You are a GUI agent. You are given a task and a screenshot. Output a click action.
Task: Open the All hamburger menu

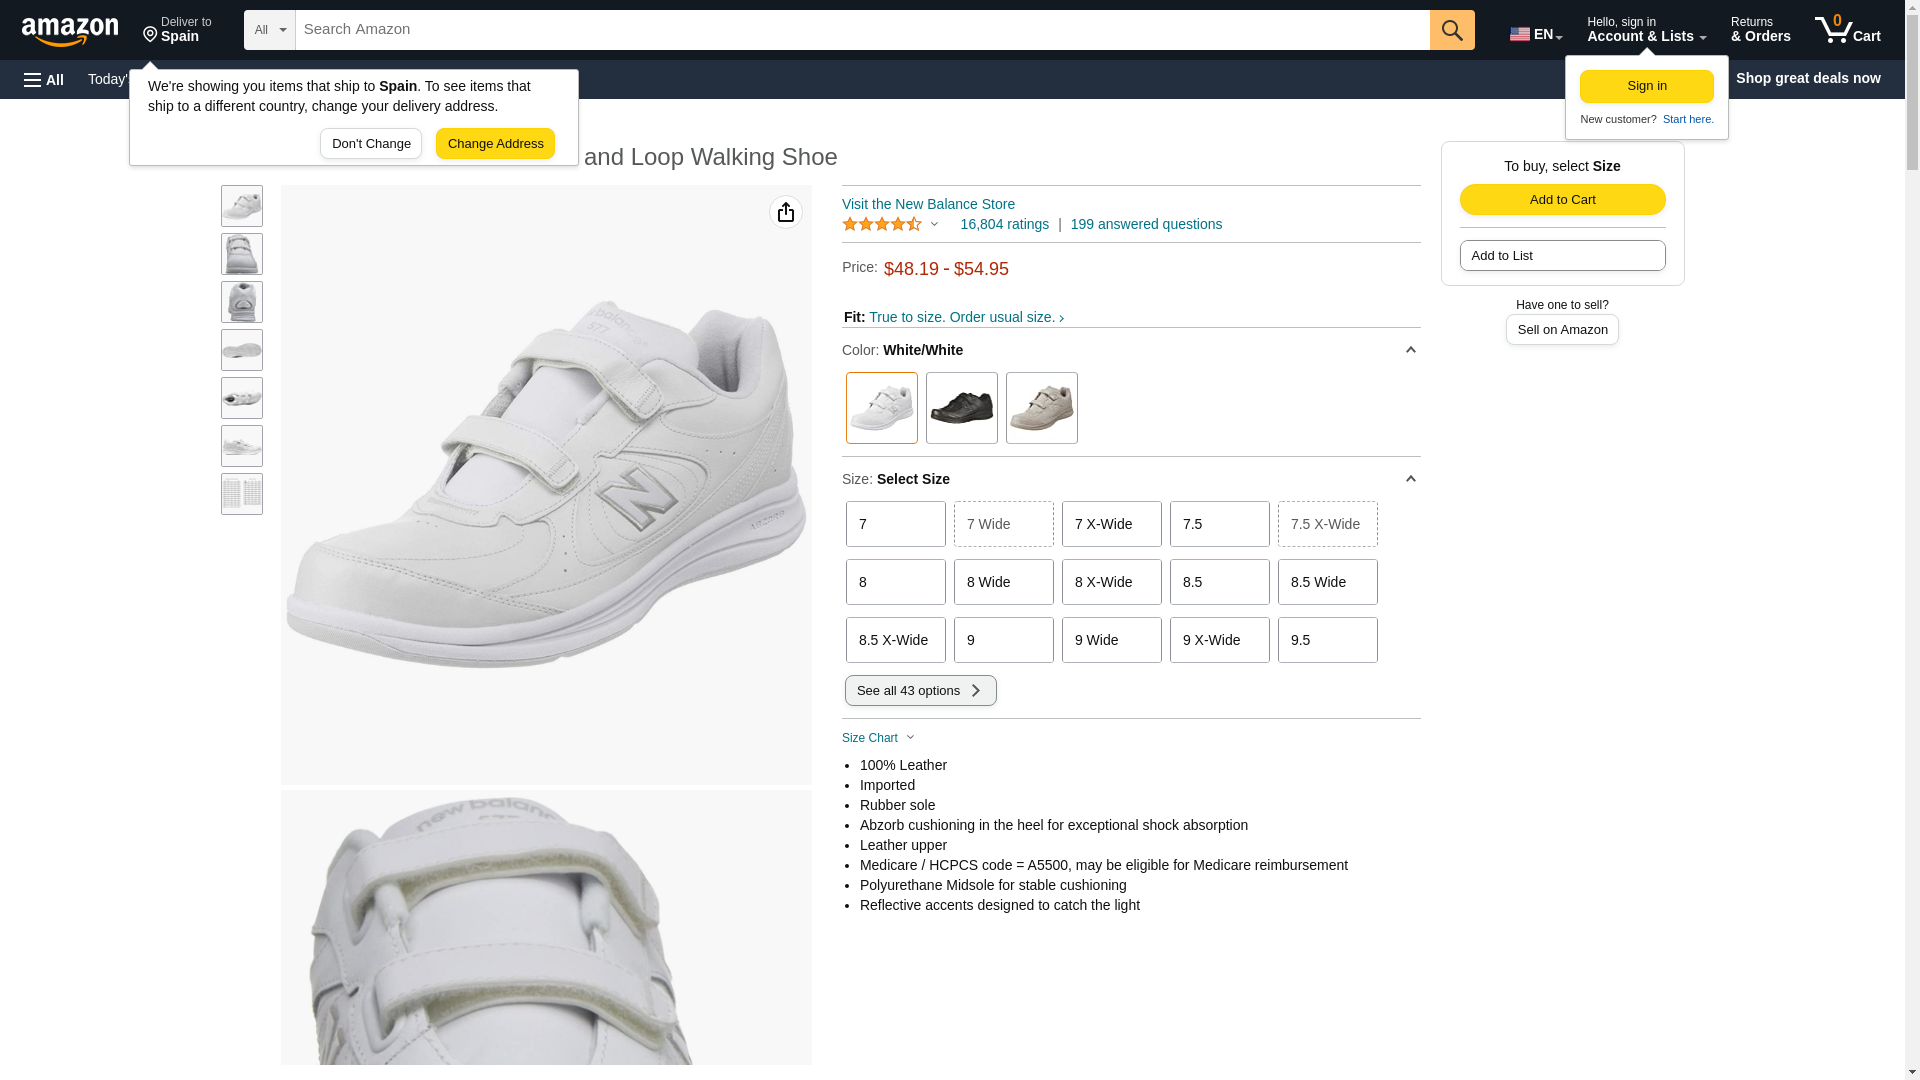tap(44, 79)
